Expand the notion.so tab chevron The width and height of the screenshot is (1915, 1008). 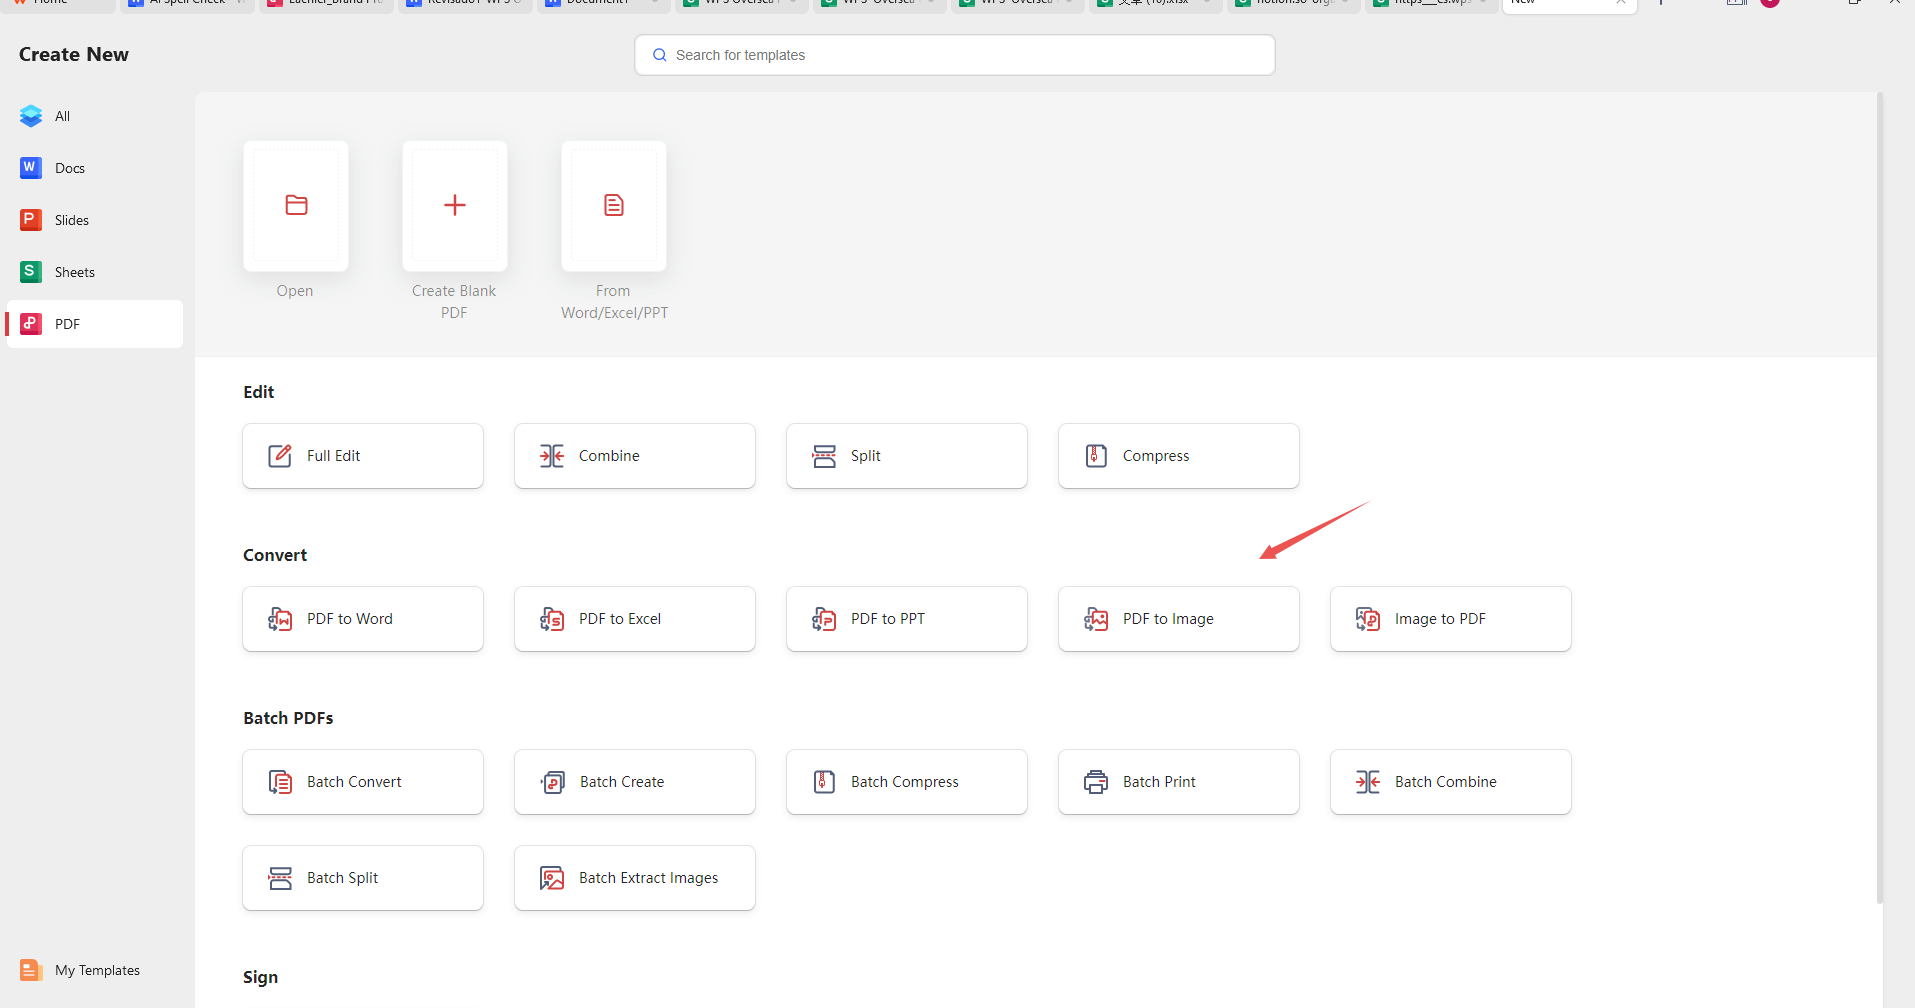(x=1344, y=4)
